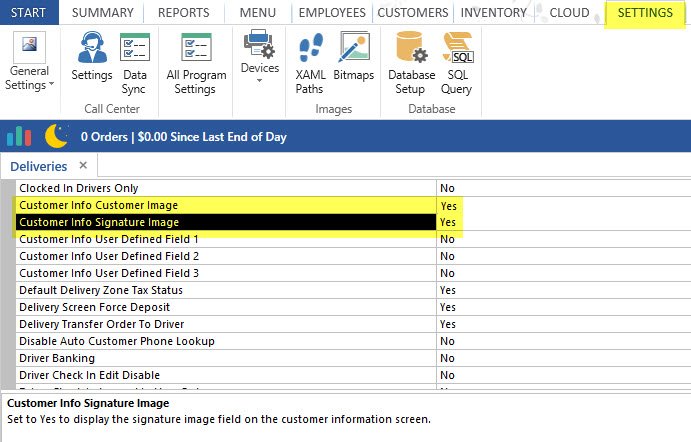Expand the Devices dropdown arrow
691x442 pixels.
pyautogui.click(x=260, y=81)
